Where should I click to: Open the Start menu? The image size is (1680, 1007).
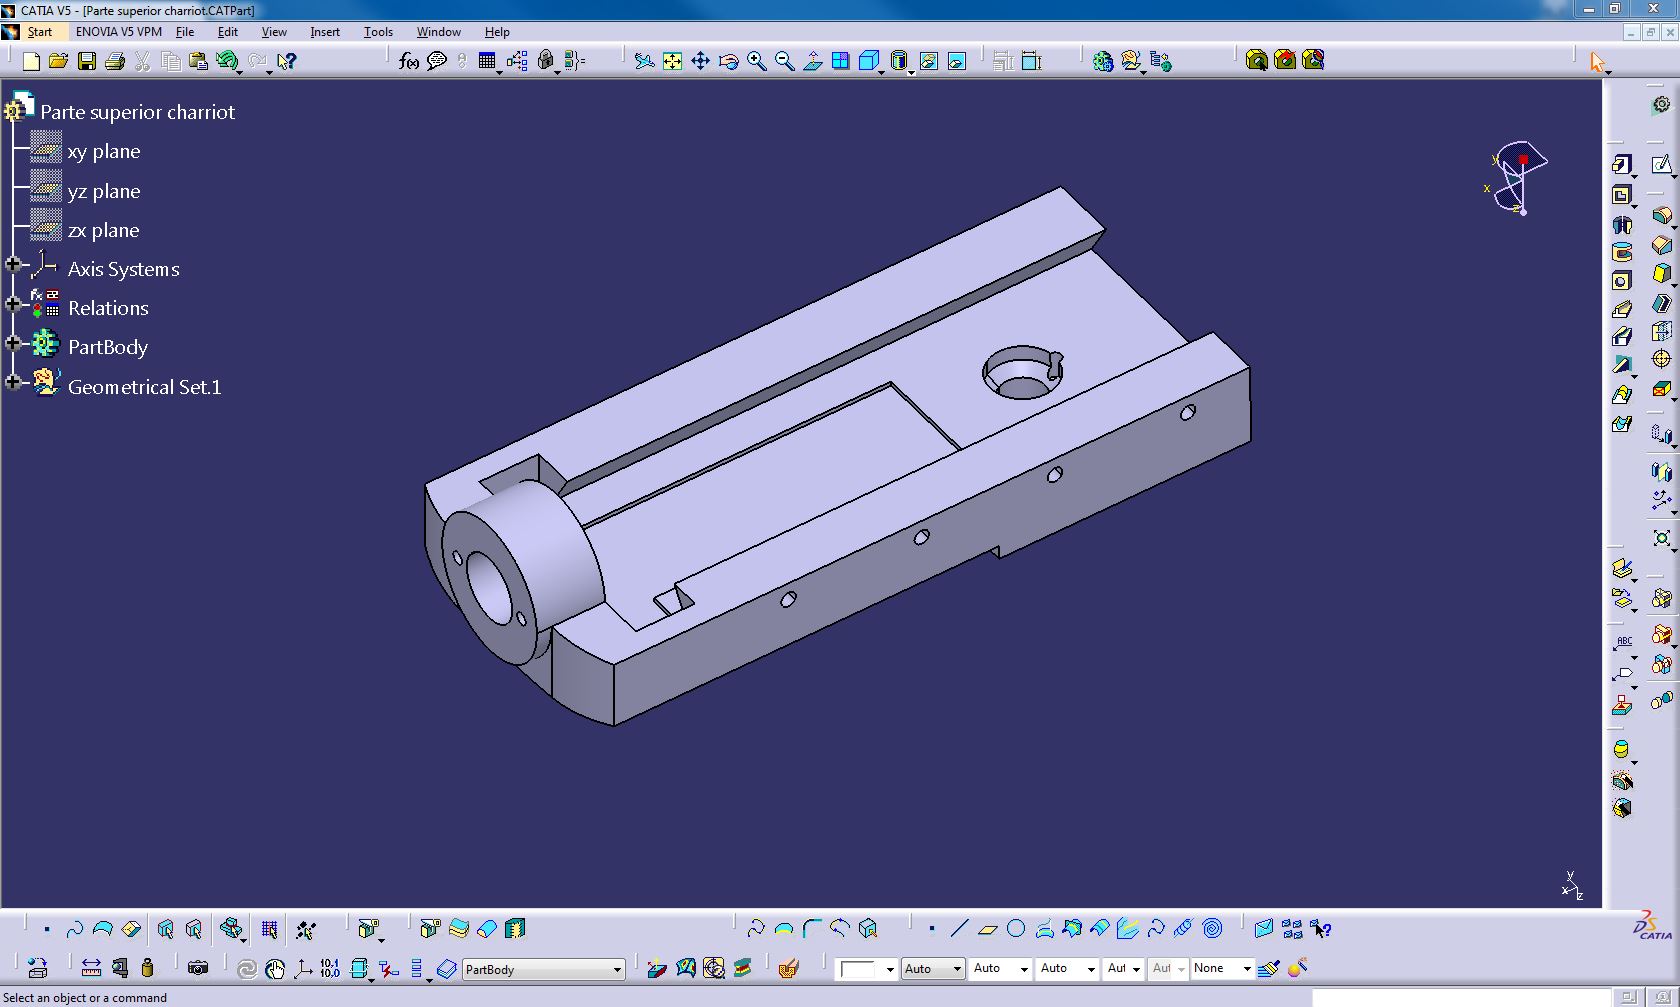tap(40, 32)
